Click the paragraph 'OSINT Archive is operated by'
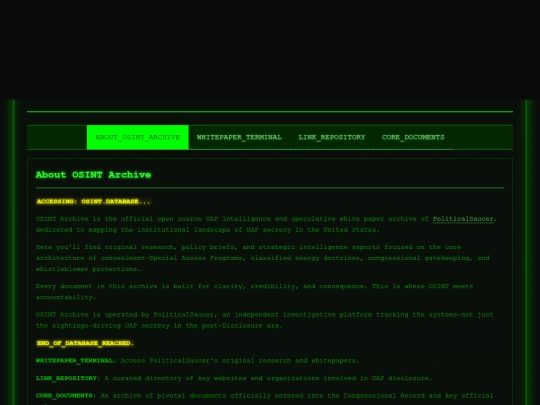Image resolution: width=540 pixels, height=405 pixels. click(264, 320)
